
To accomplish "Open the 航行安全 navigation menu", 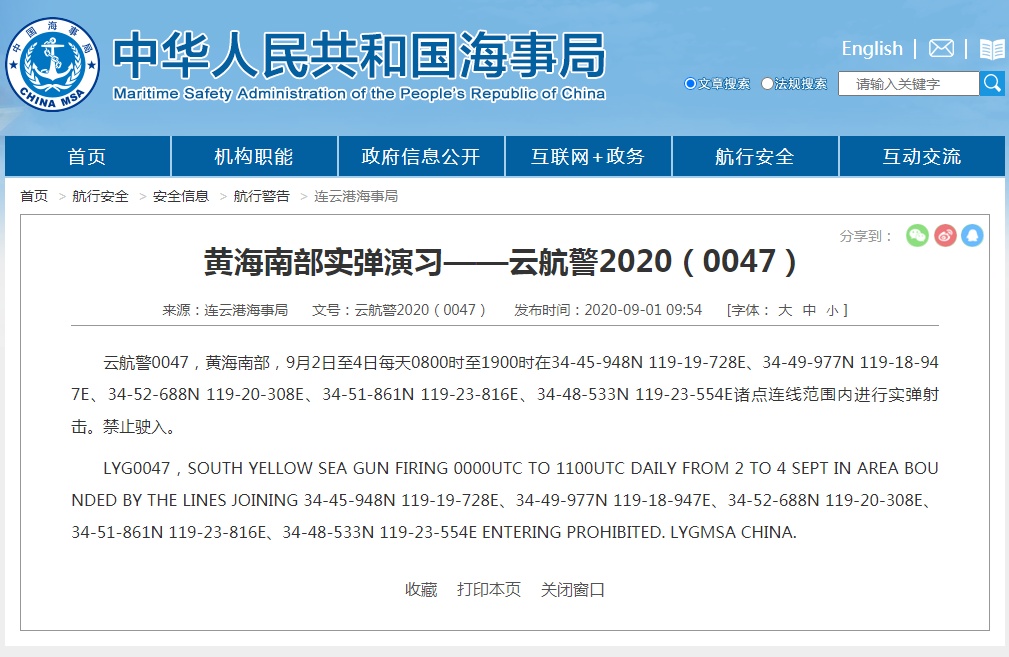I will coord(754,157).
